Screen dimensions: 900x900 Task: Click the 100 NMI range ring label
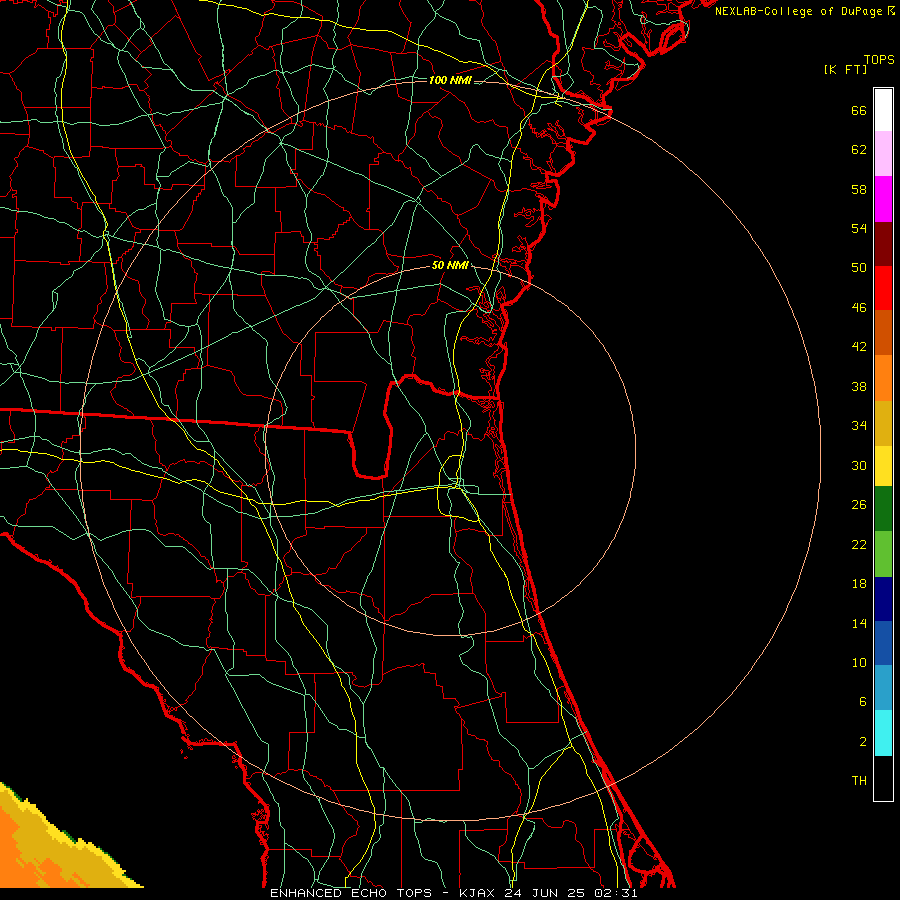pyautogui.click(x=450, y=80)
